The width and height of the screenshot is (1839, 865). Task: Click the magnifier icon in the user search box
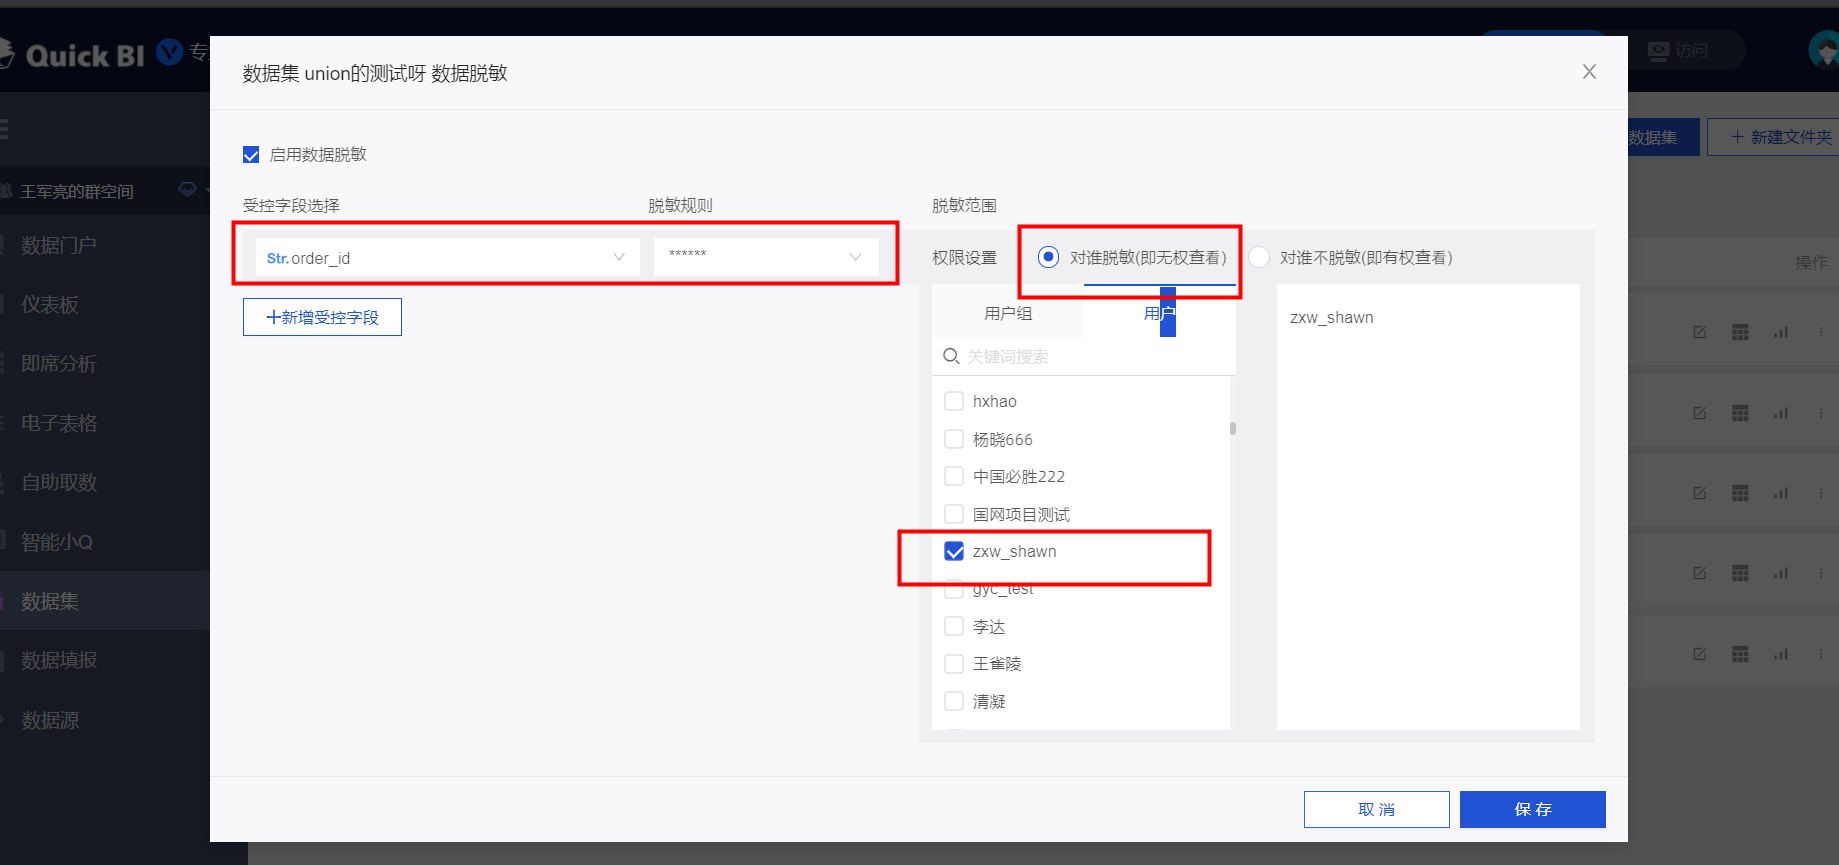(951, 356)
